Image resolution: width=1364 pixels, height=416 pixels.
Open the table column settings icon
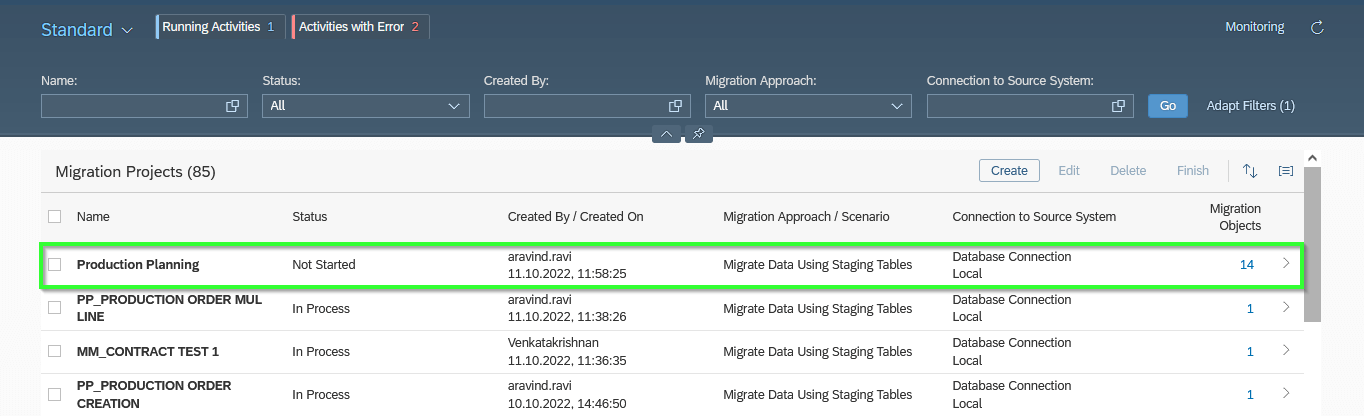point(1286,171)
